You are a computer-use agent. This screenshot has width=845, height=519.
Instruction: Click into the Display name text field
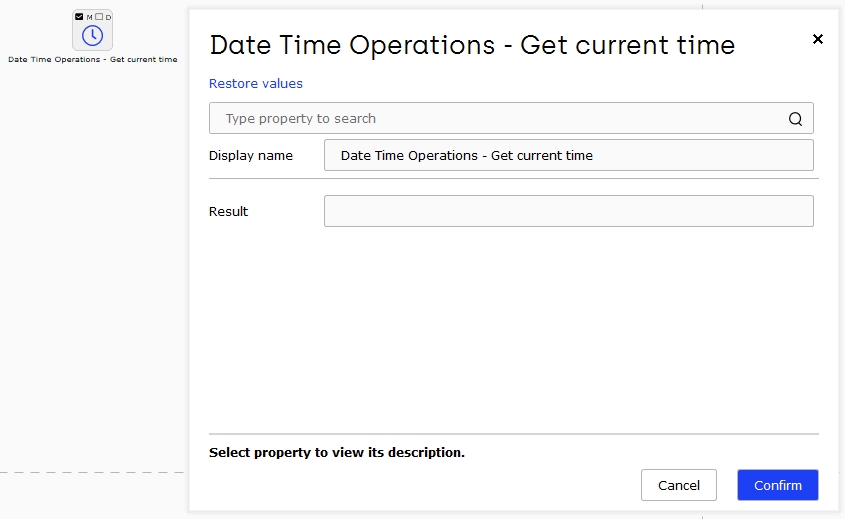click(x=569, y=155)
